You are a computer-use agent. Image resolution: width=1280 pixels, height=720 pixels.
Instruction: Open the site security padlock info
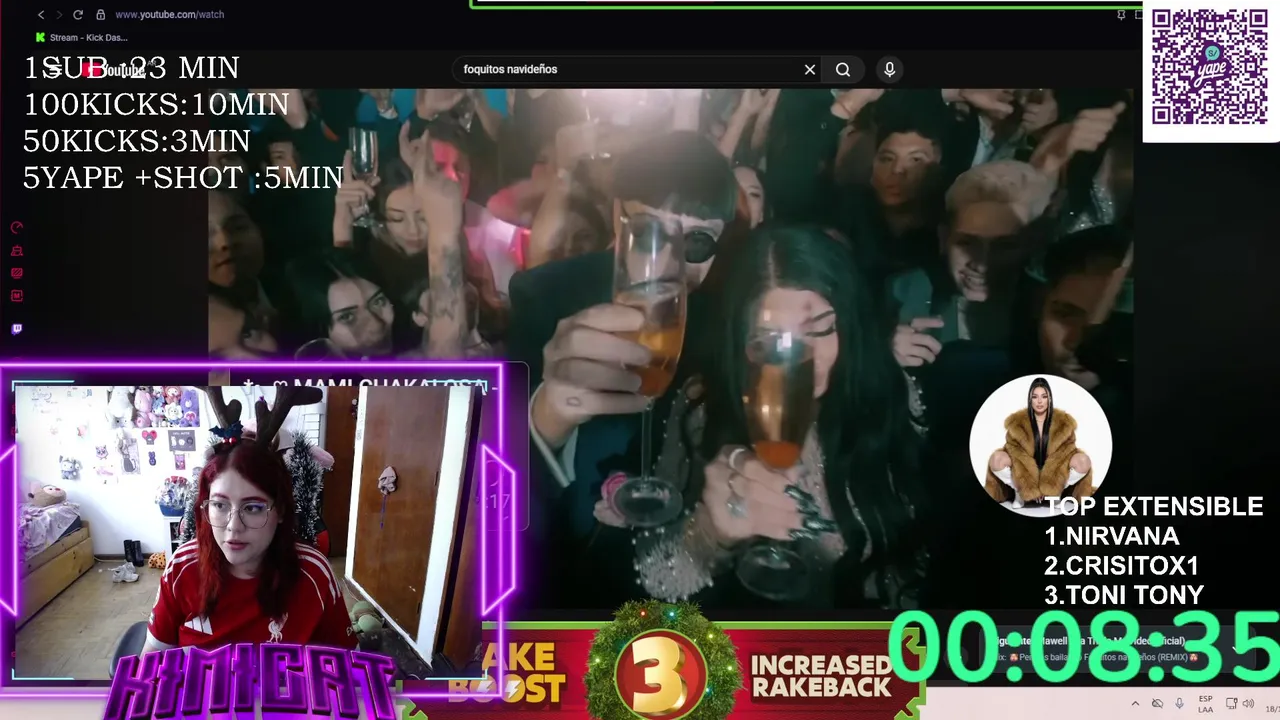pyautogui.click(x=100, y=15)
